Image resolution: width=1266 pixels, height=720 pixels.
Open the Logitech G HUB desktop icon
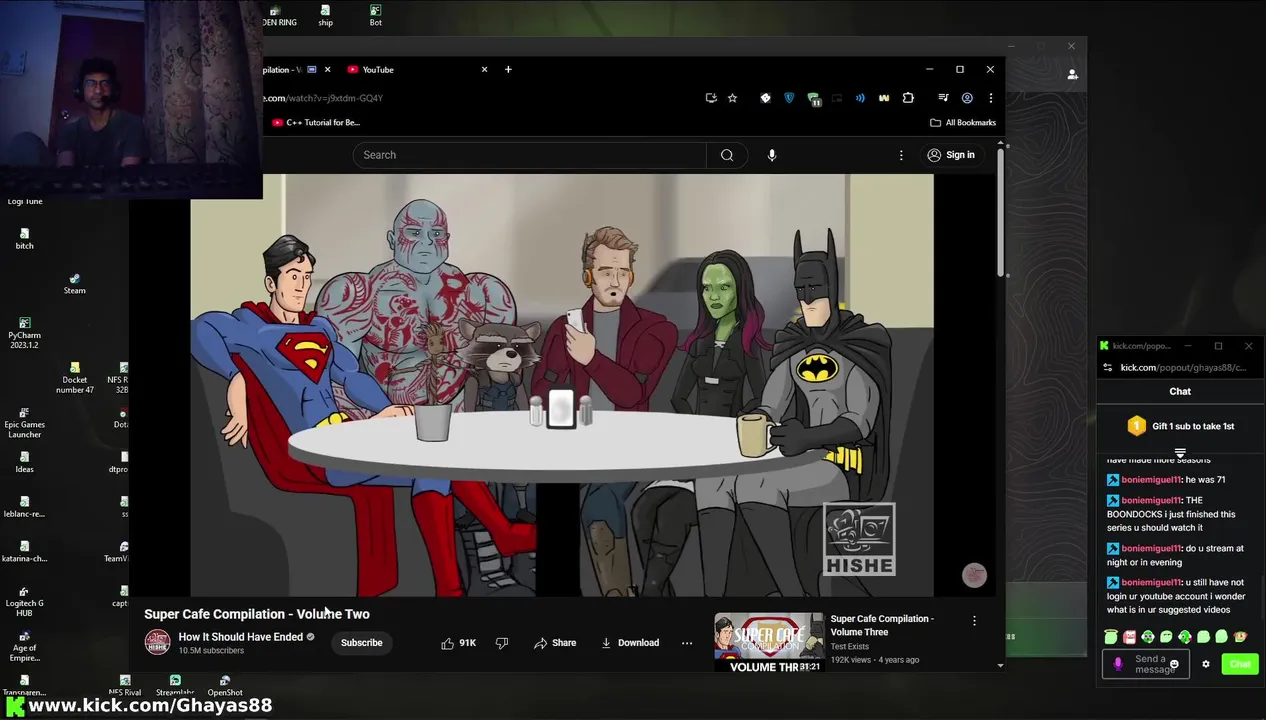(x=24, y=601)
